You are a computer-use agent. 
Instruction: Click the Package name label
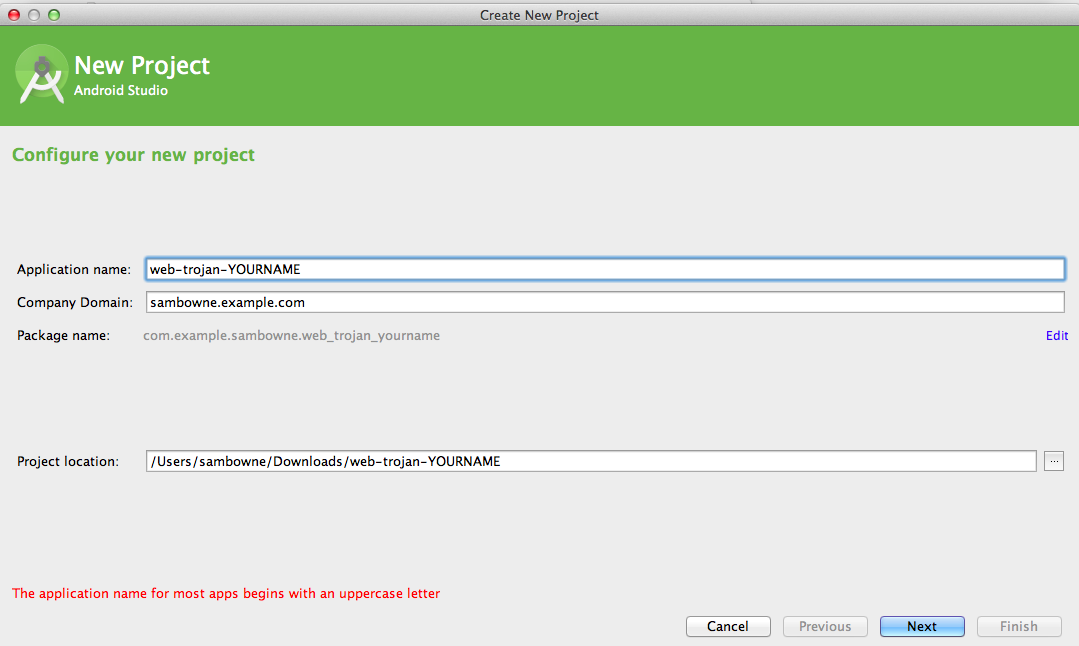pyautogui.click(x=63, y=336)
